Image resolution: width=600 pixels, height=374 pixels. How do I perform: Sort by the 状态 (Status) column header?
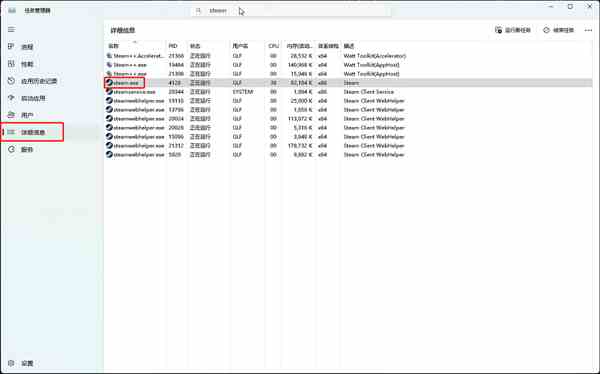(x=209, y=46)
